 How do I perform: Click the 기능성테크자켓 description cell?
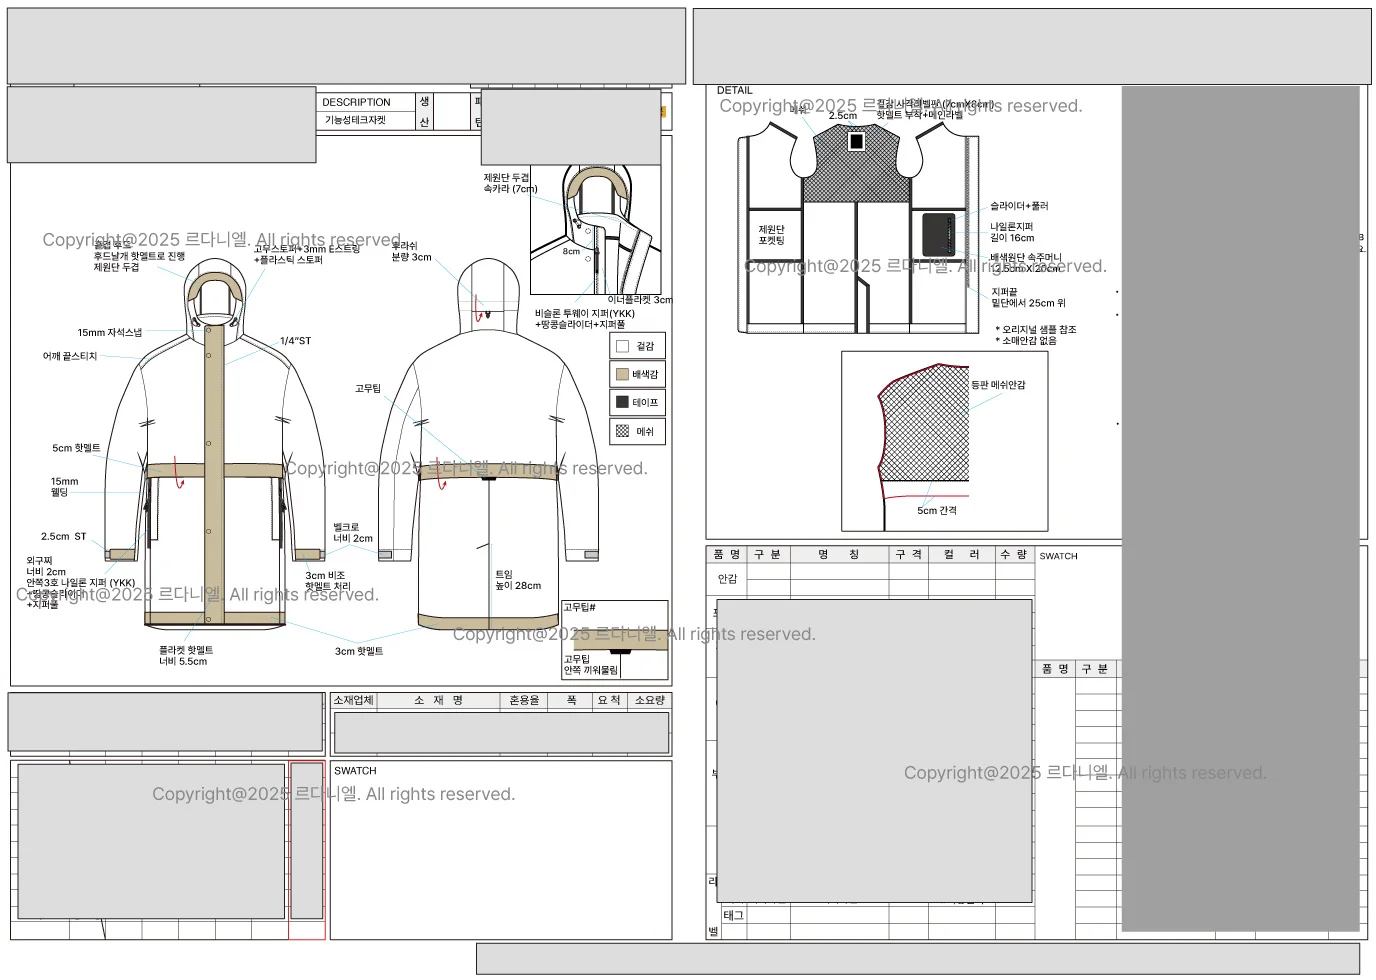click(x=355, y=120)
